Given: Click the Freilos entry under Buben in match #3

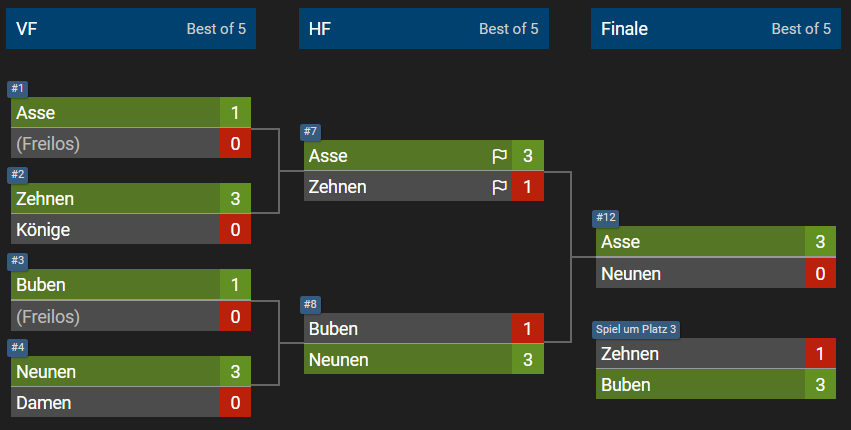Looking at the screenshot, I should click(x=116, y=316).
